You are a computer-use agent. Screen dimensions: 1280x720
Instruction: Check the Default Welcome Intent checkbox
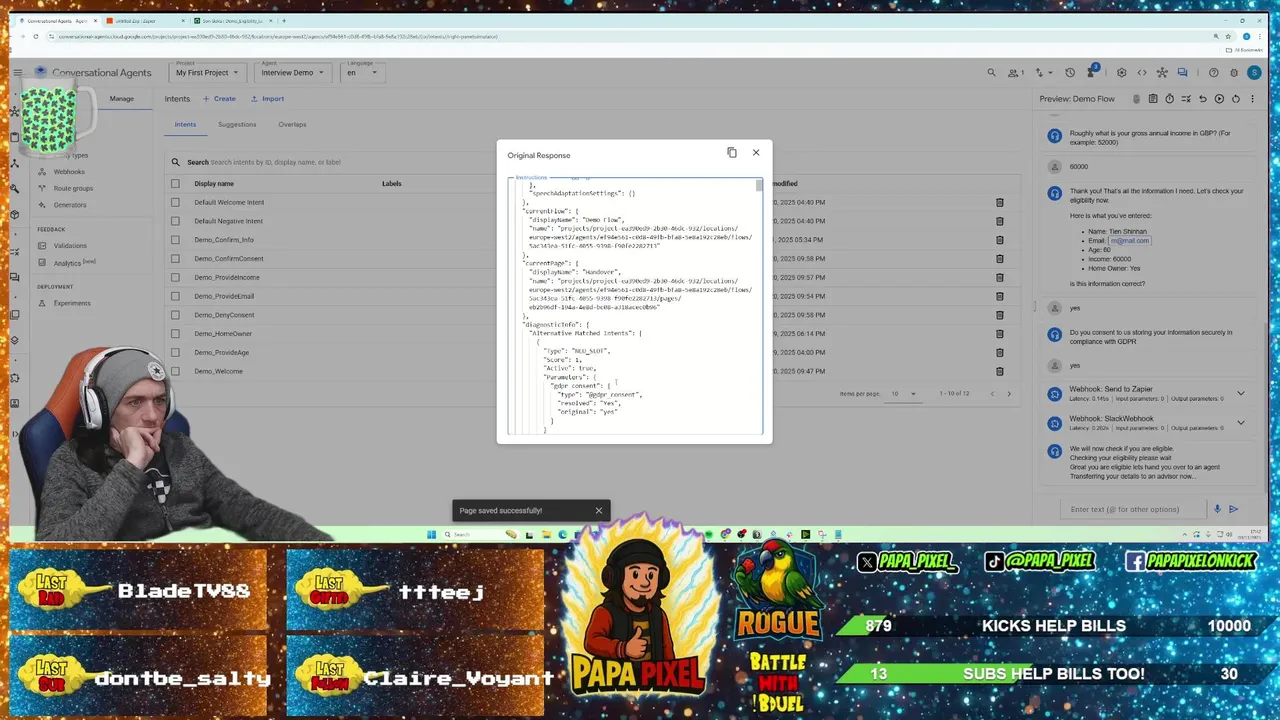[x=175, y=202]
